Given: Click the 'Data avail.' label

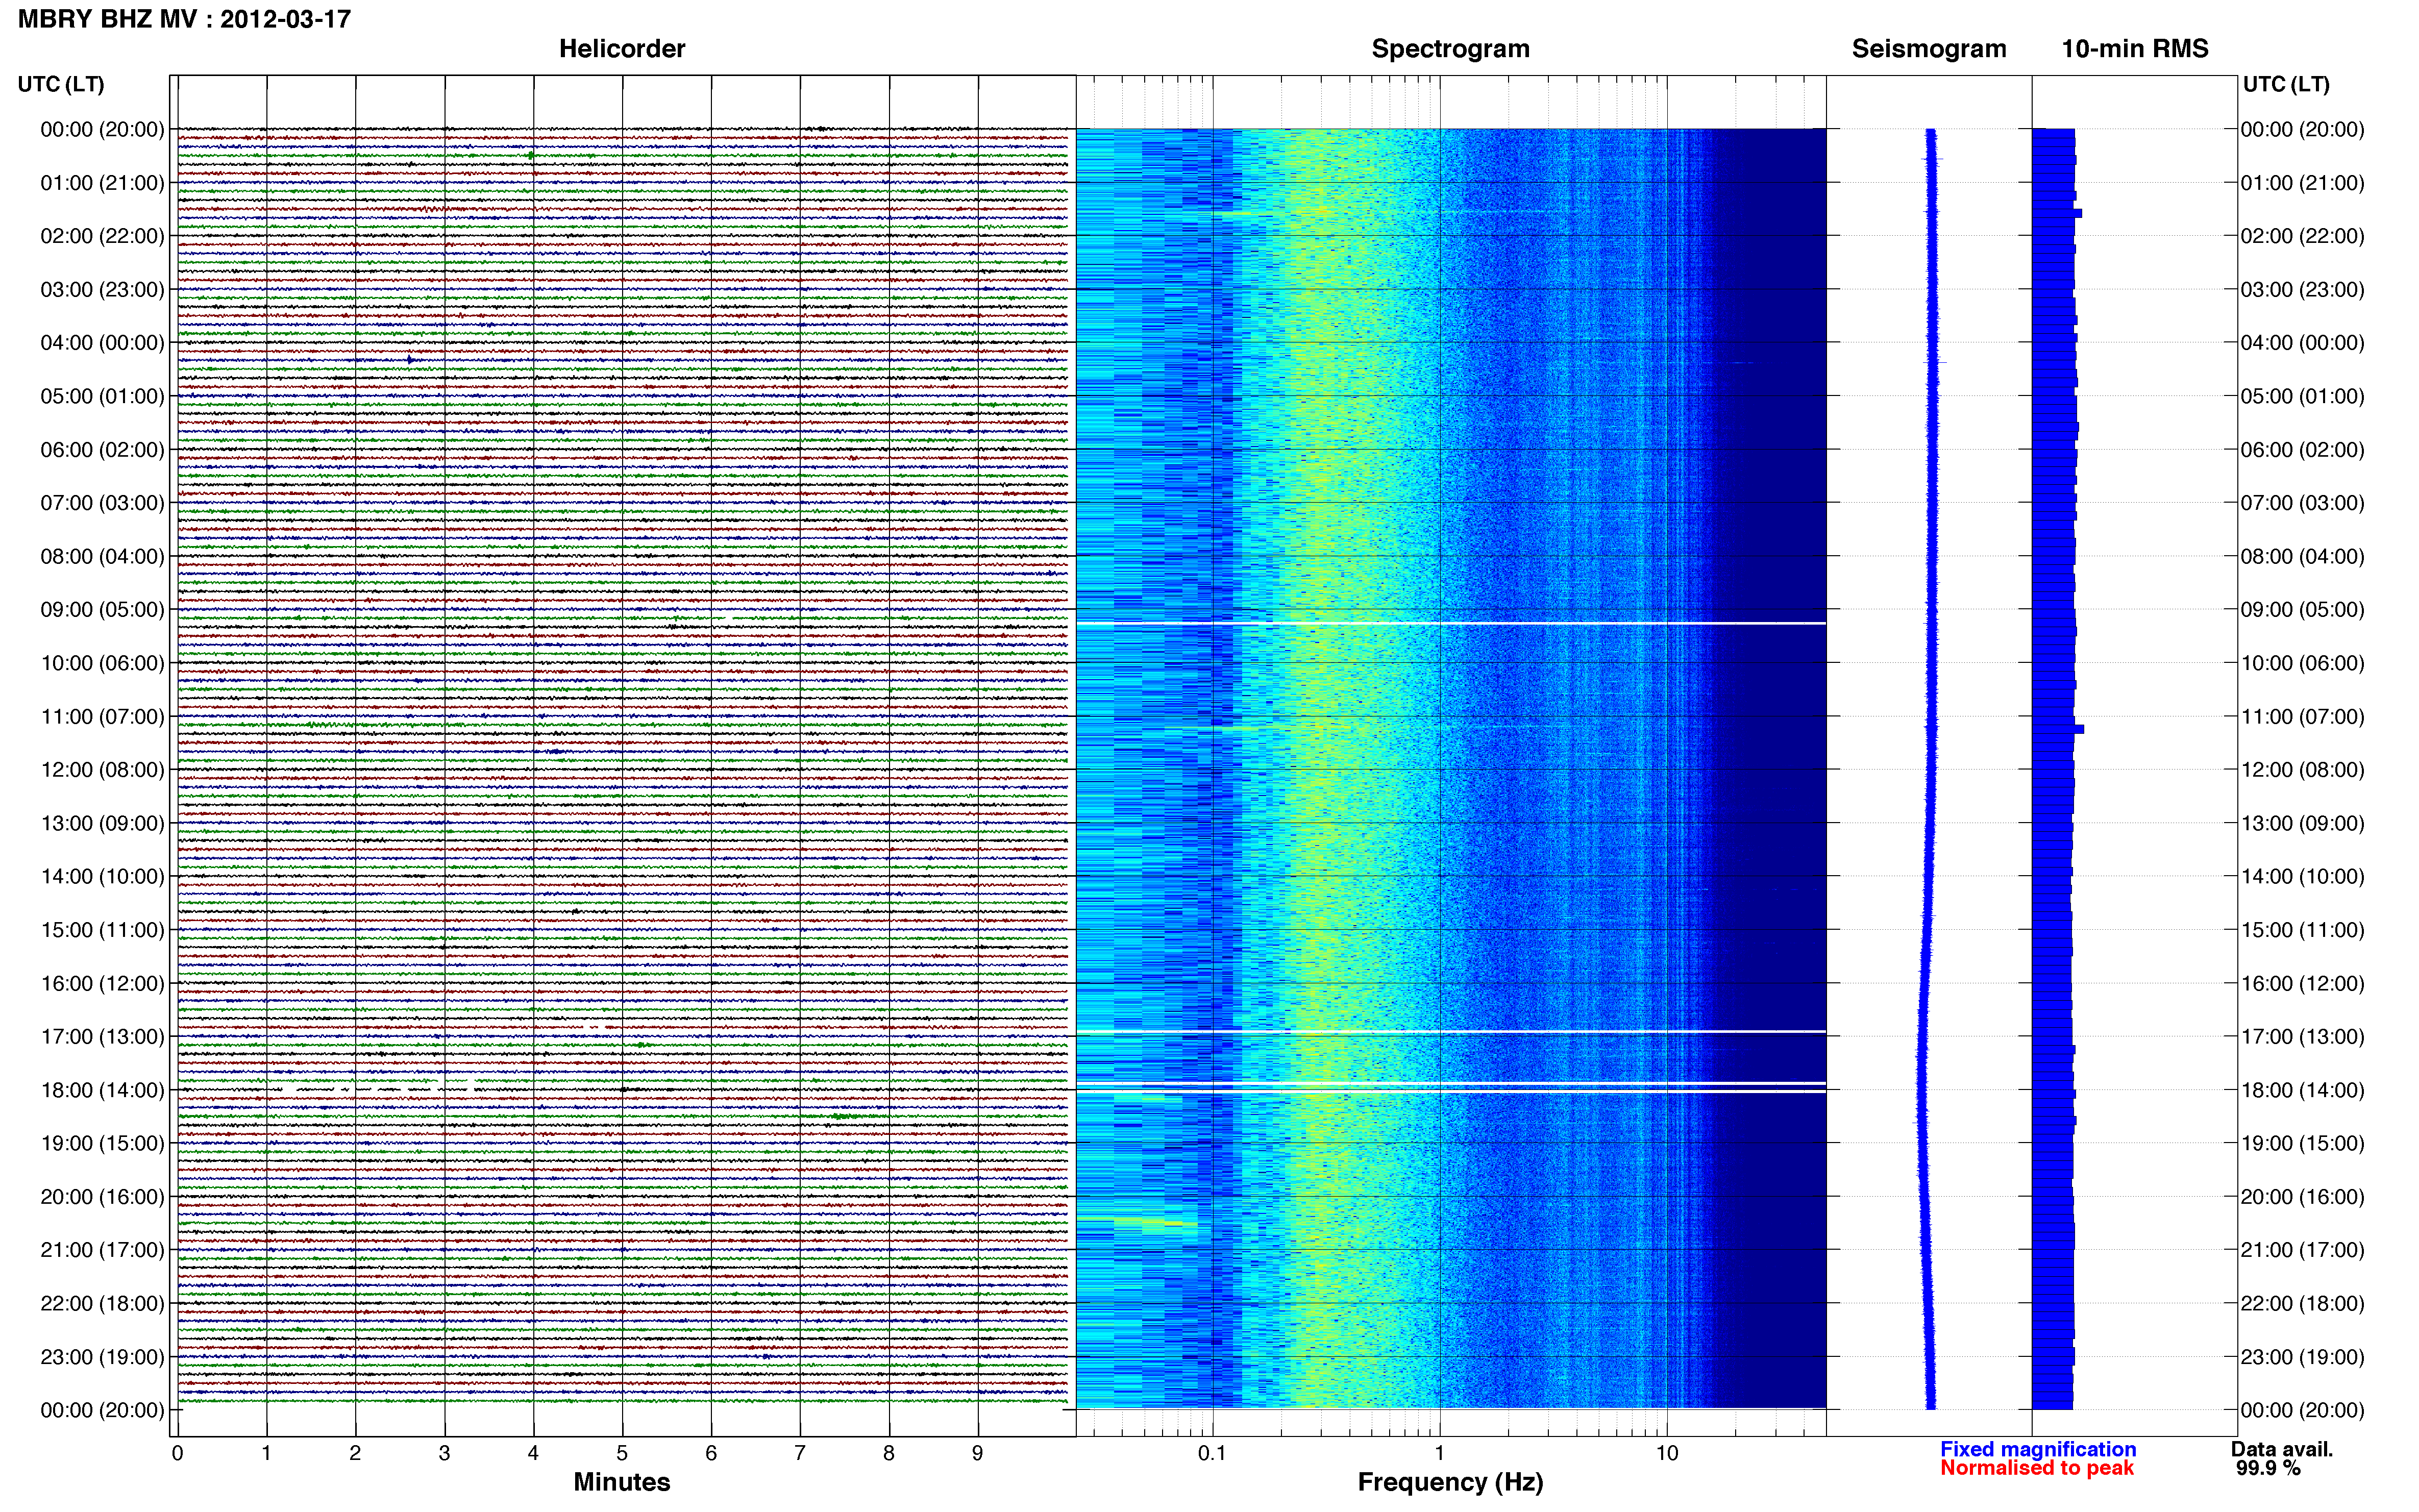Looking at the screenshot, I should [x=2282, y=1449].
